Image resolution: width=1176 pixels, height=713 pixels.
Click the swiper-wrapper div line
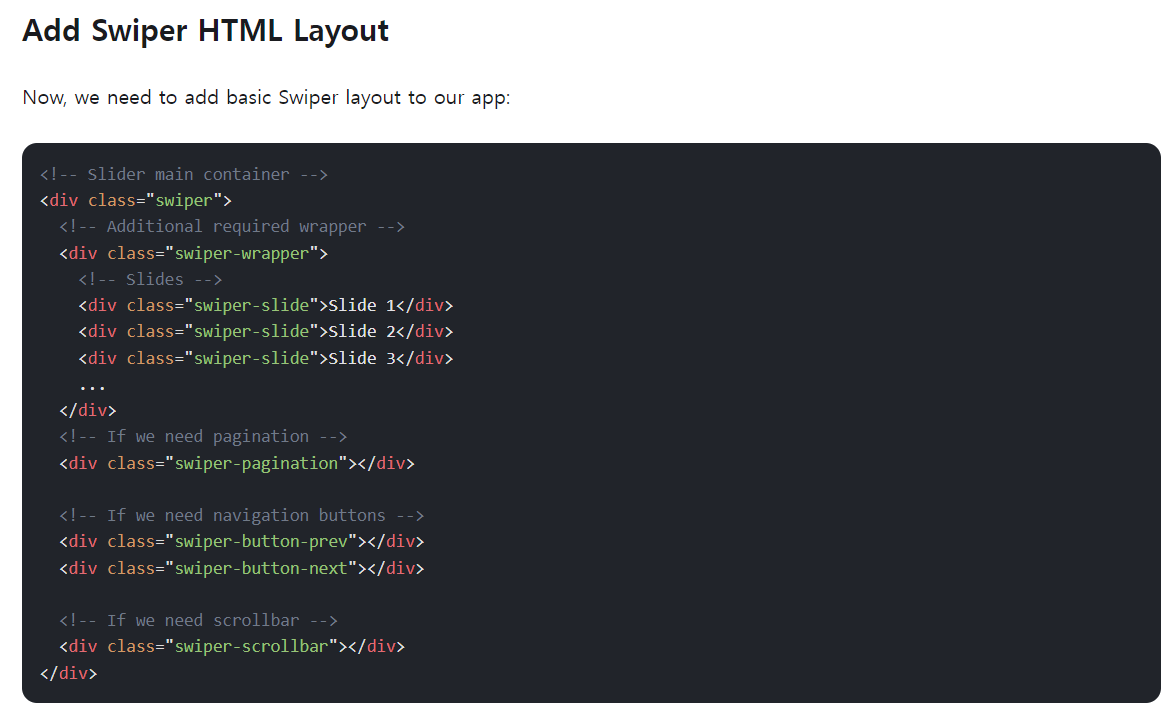point(194,253)
